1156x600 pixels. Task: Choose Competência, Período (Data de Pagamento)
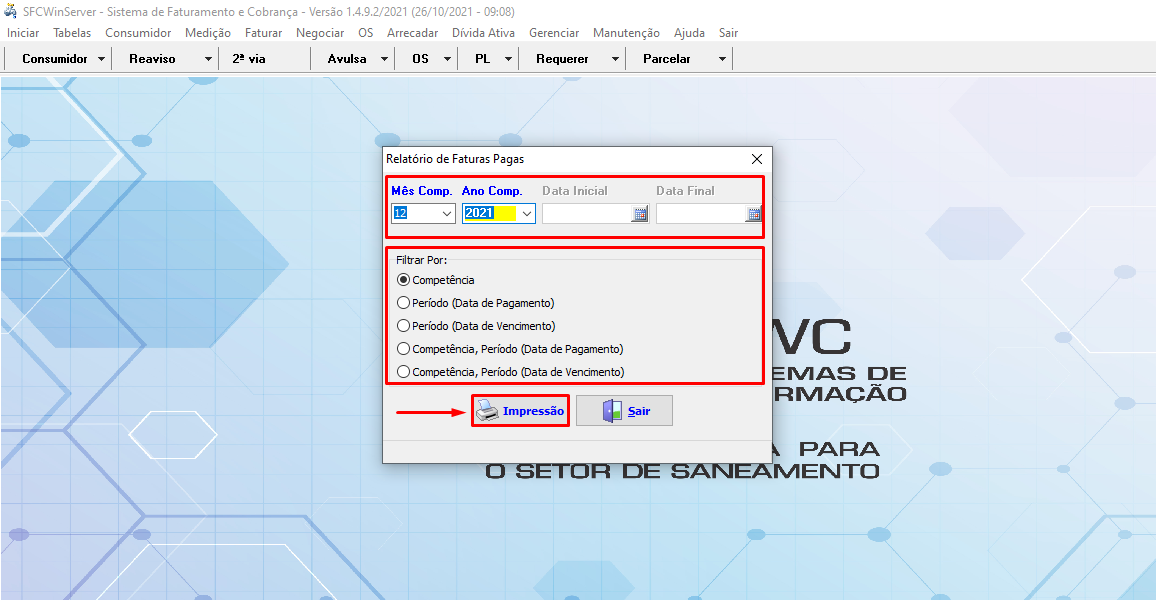coord(404,349)
